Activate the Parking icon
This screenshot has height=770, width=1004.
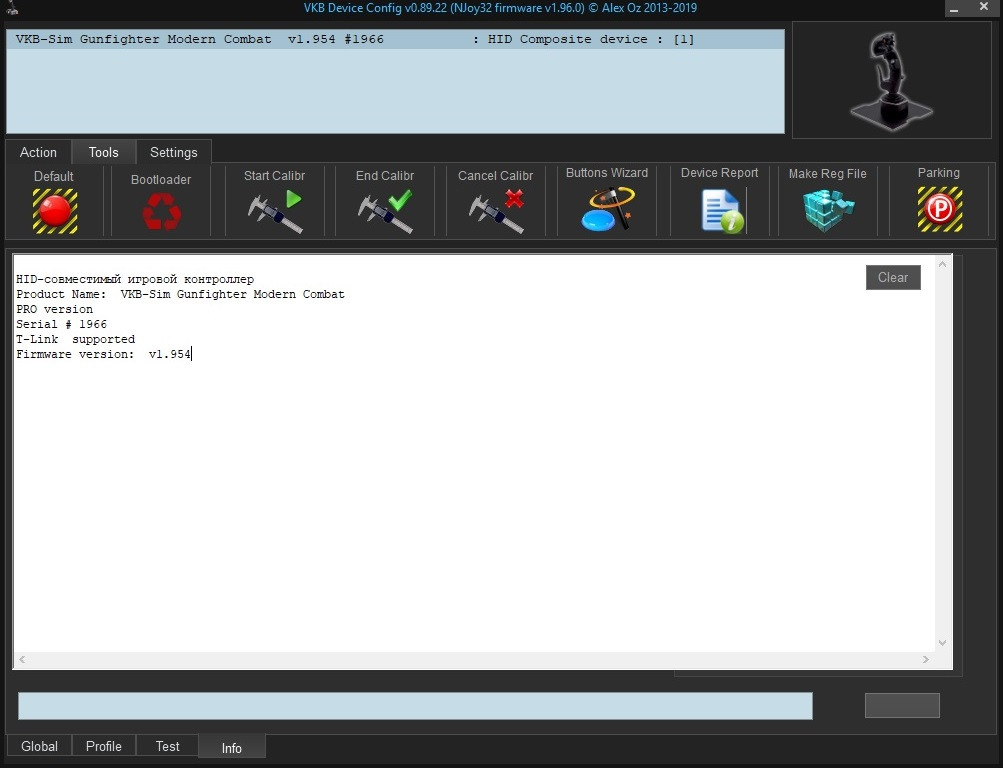[x=939, y=209]
